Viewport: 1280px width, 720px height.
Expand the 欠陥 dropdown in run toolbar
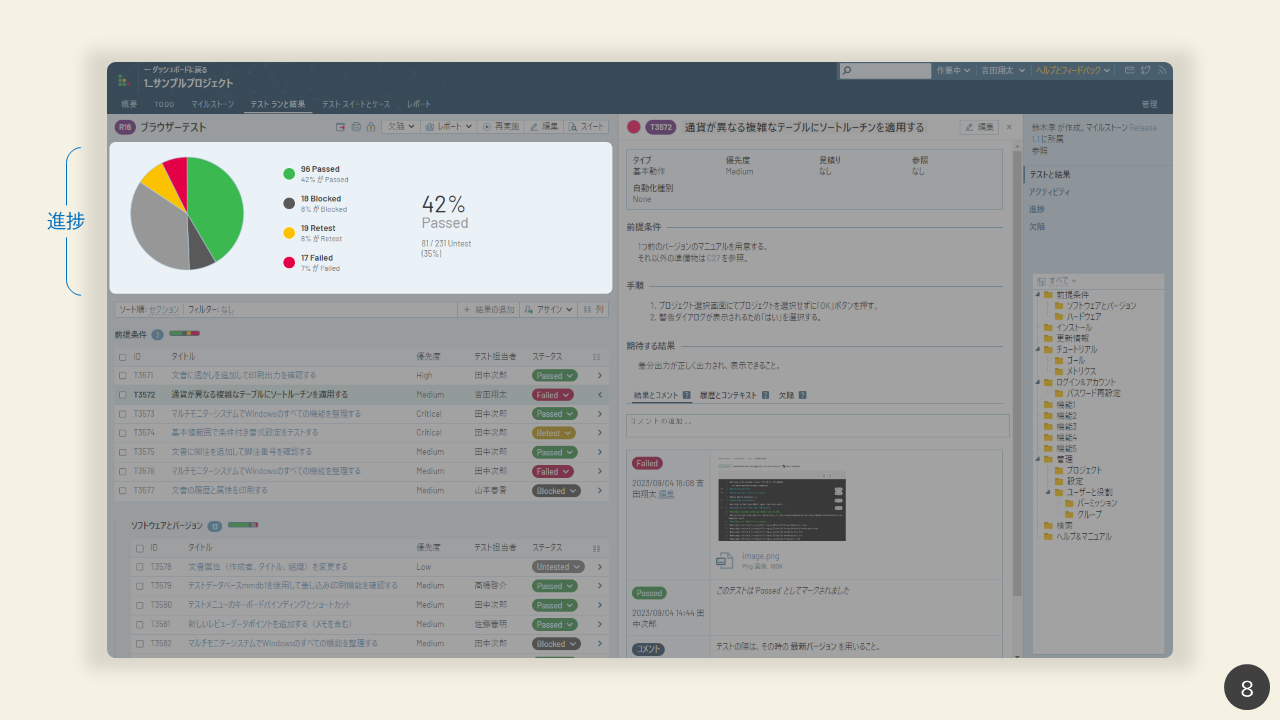tap(400, 127)
